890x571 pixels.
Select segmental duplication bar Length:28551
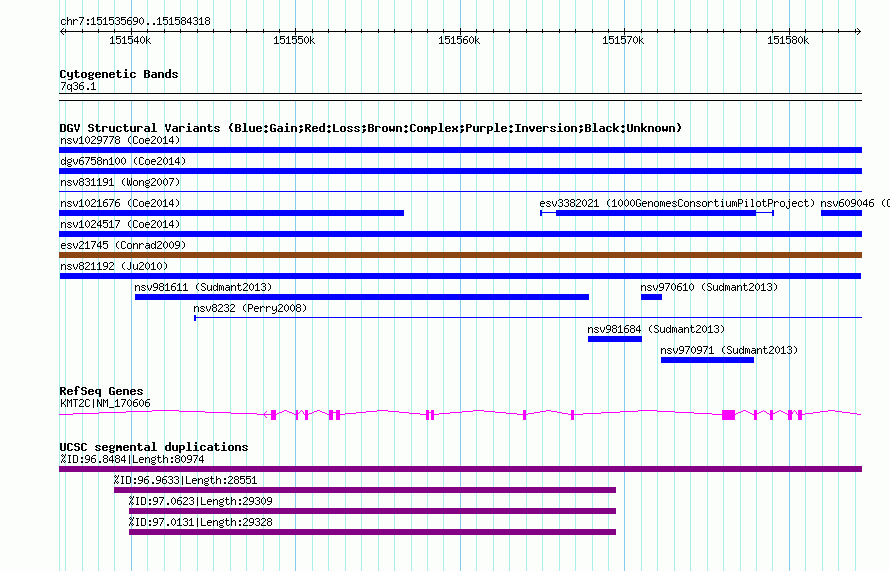(365, 490)
